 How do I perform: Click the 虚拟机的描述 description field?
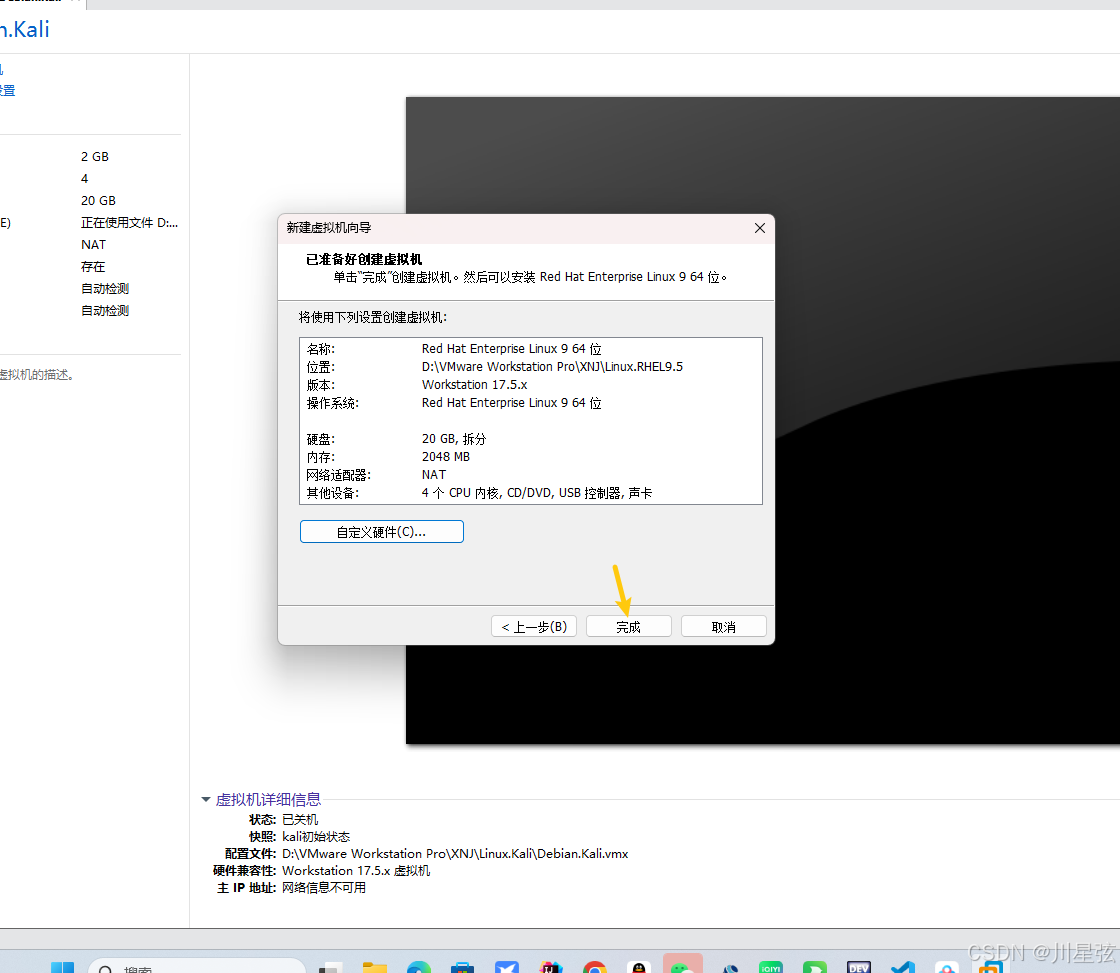pos(37,374)
